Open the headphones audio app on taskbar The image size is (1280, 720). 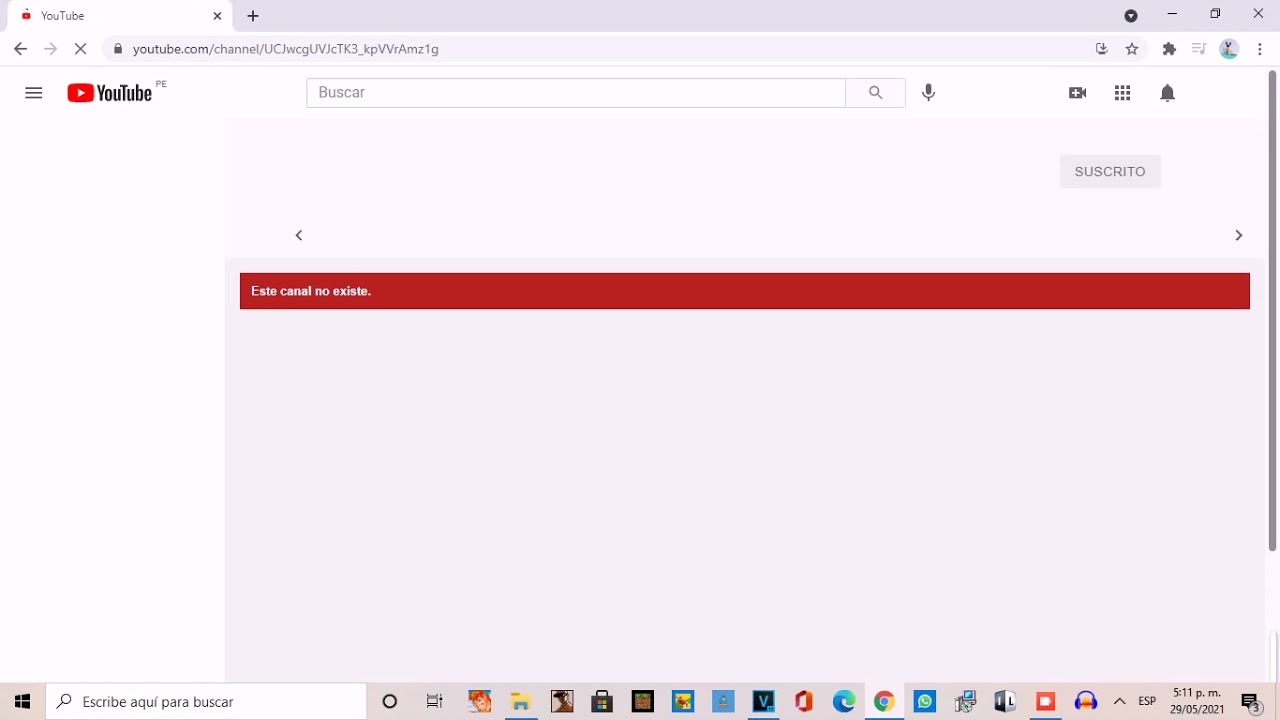(x=1086, y=702)
